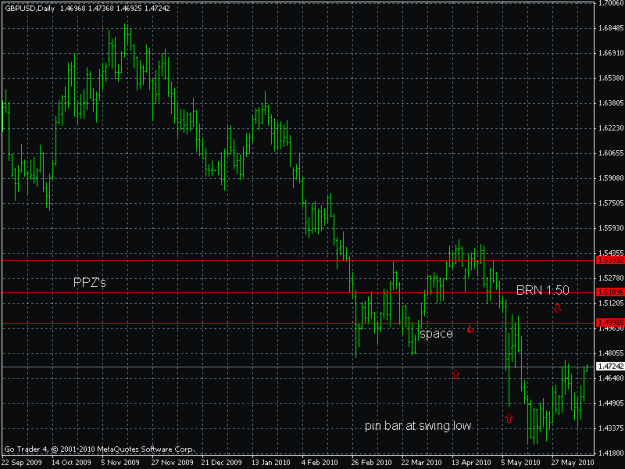Click the "space" text label
Image resolution: width=625 pixels, height=469 pixels.
[x=436, y=334]
